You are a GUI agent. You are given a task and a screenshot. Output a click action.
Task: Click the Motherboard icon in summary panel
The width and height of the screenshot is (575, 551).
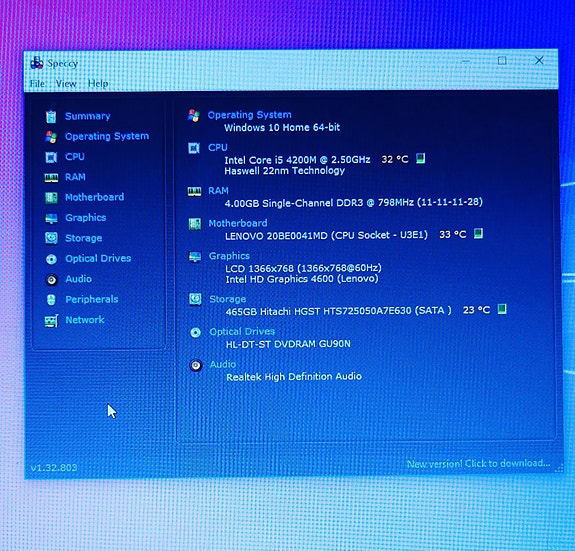[x=195, y=224]
